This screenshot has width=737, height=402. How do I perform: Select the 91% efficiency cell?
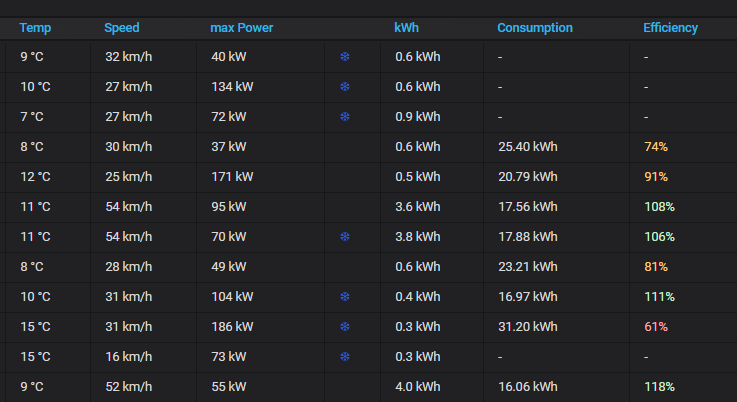click(656, 177)
